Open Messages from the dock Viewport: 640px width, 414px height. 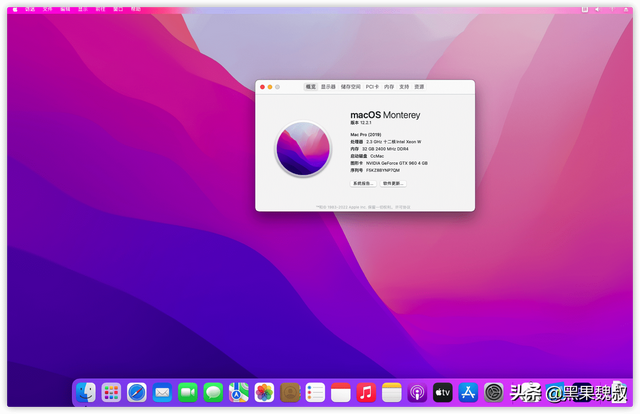[x=213, y=392]
